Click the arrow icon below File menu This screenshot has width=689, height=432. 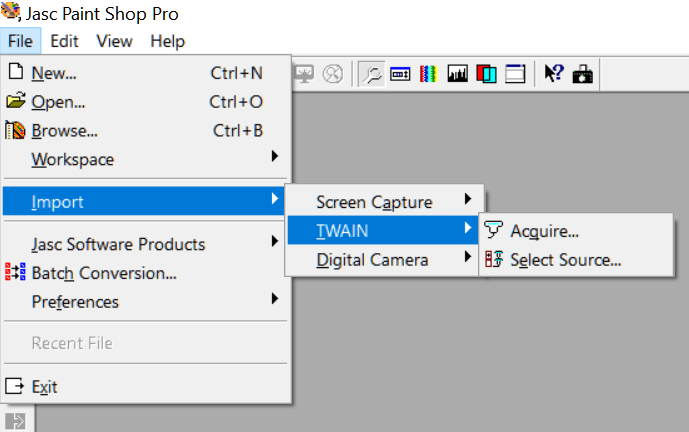[x=15, y=421]
